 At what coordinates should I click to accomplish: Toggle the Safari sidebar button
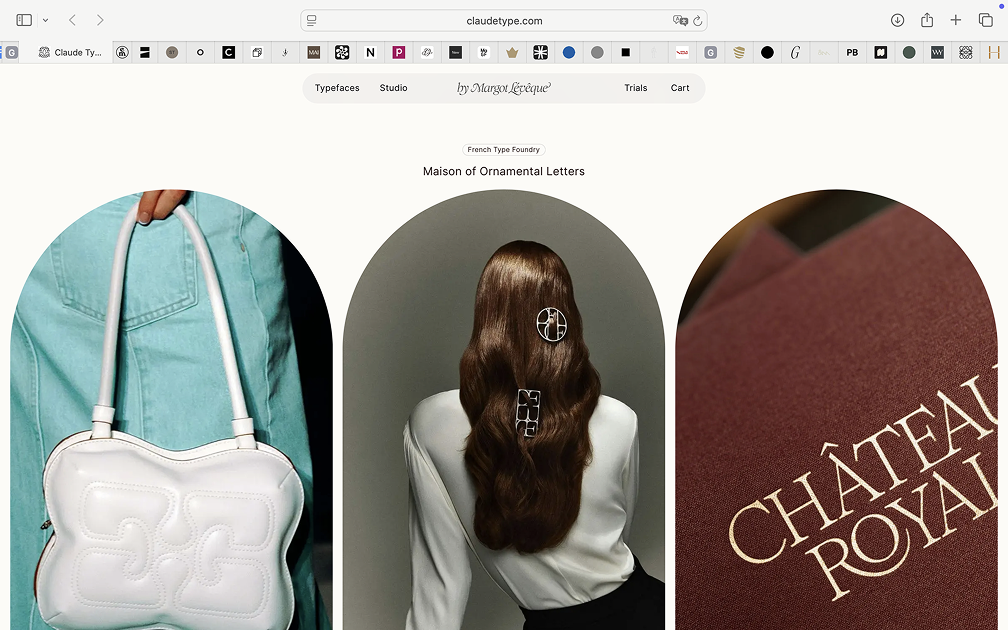coord(24,20)
